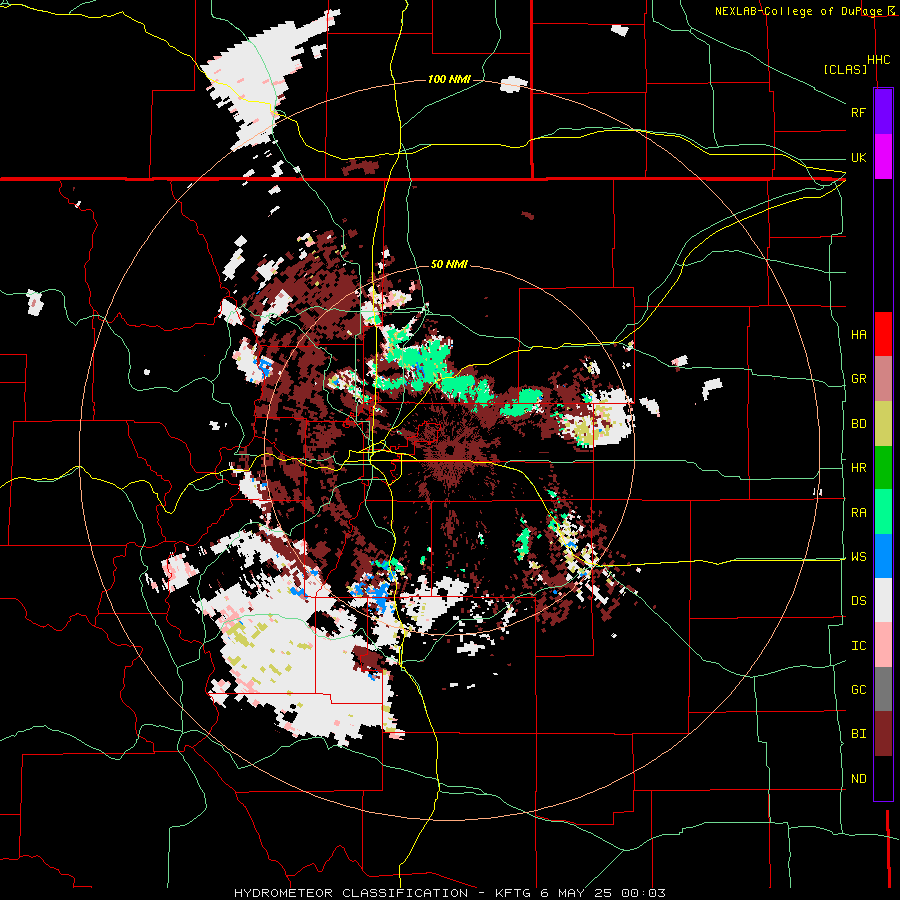
Task: Click the DS legend label
Action: pos(858,601)
